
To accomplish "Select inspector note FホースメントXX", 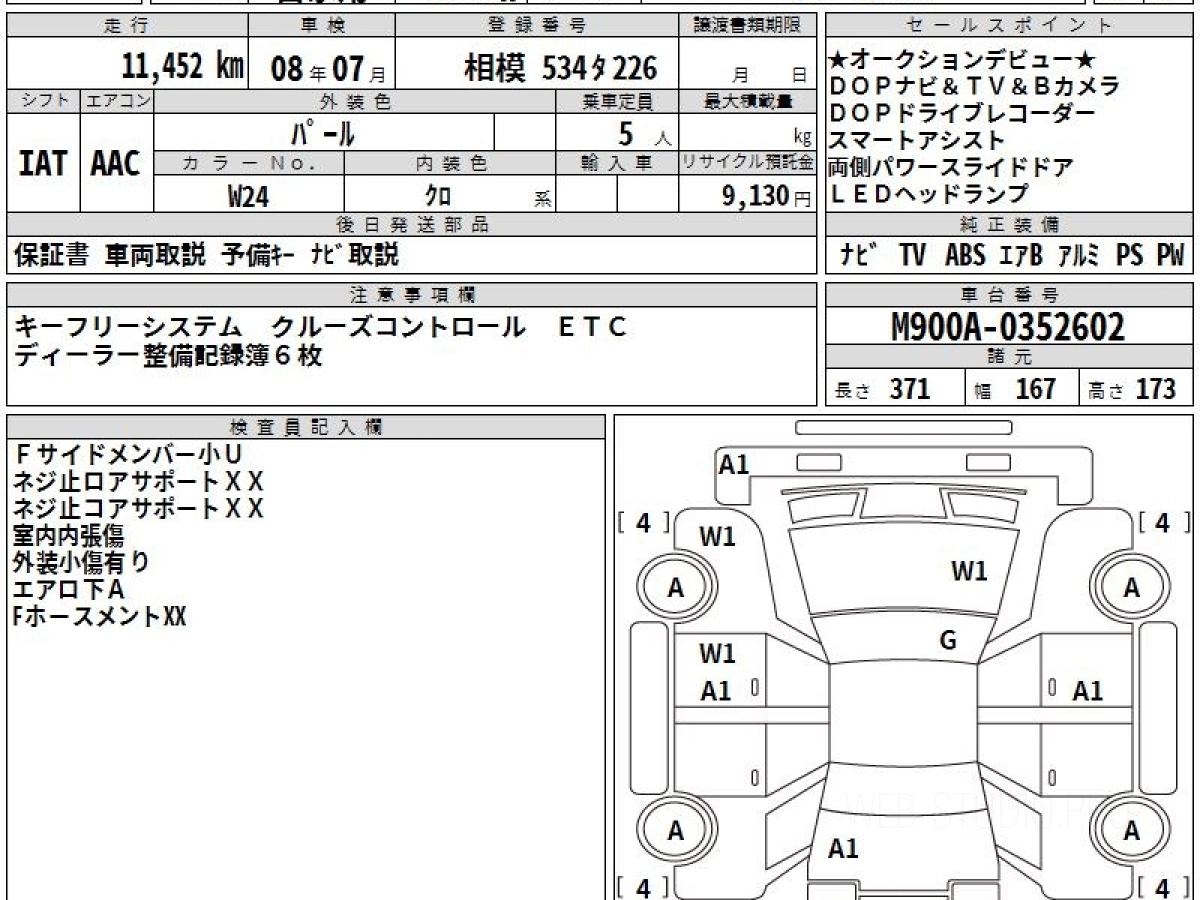I will (100, 616).
